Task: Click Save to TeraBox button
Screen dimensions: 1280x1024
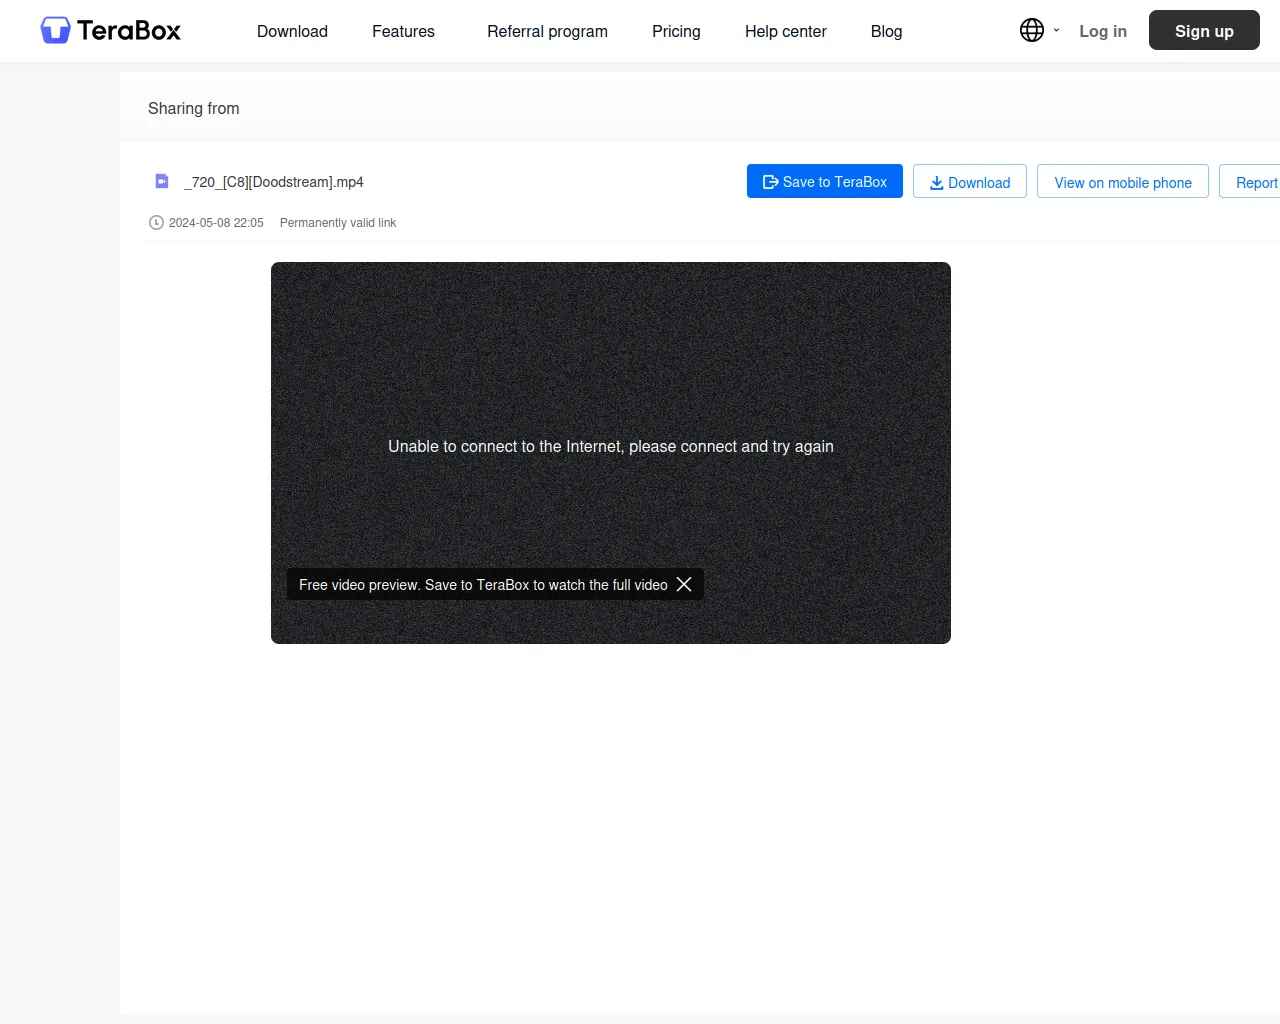Action: [824, 181]
